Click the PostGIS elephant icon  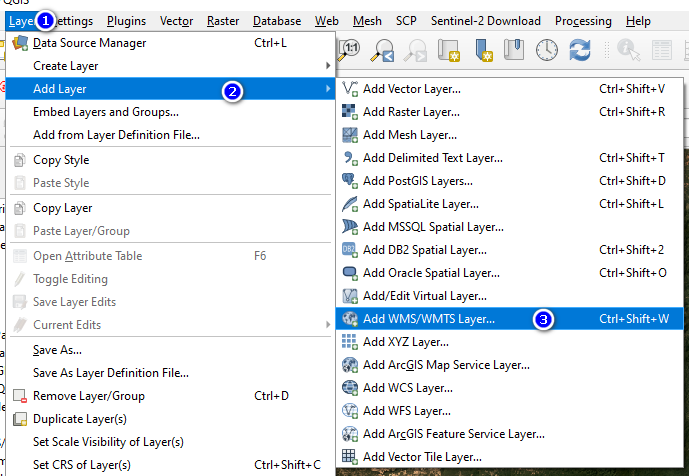pyautogui.click(x=350, y=181)
